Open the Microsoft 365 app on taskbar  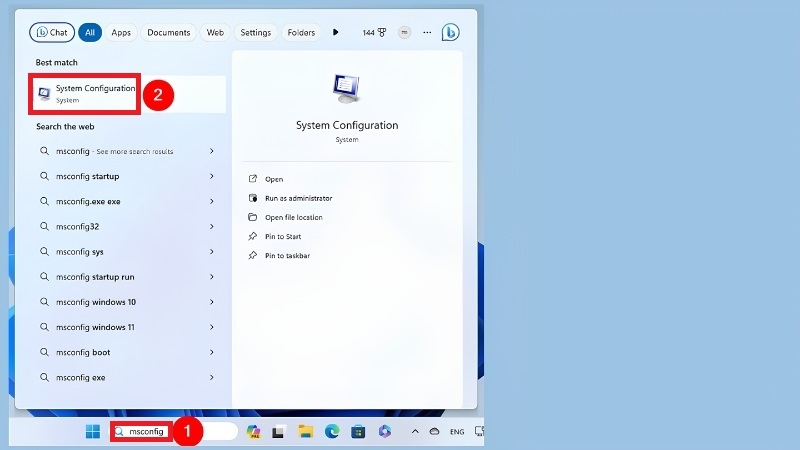tap(385, 432)
